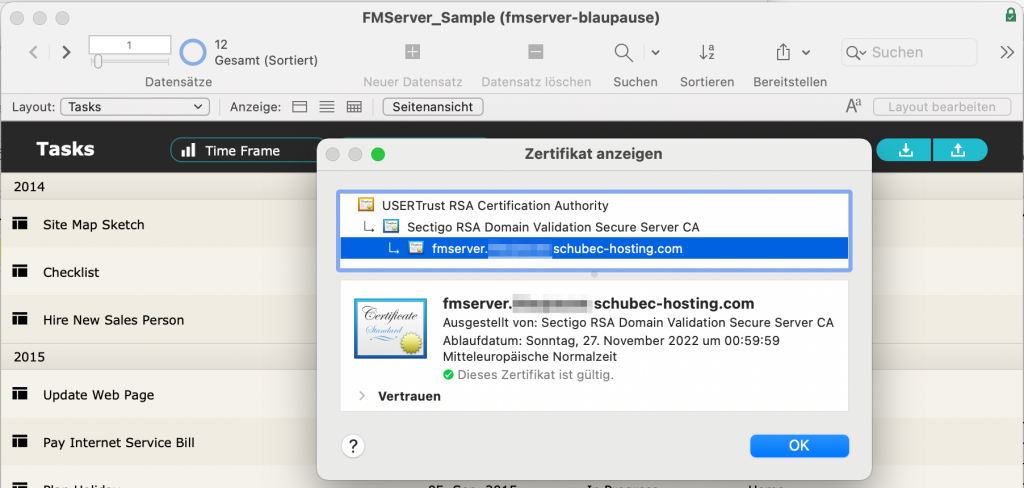Select the fmserver schubec-hosting.com certificate row
1024x488 pixels.
[x=594, y=248]
